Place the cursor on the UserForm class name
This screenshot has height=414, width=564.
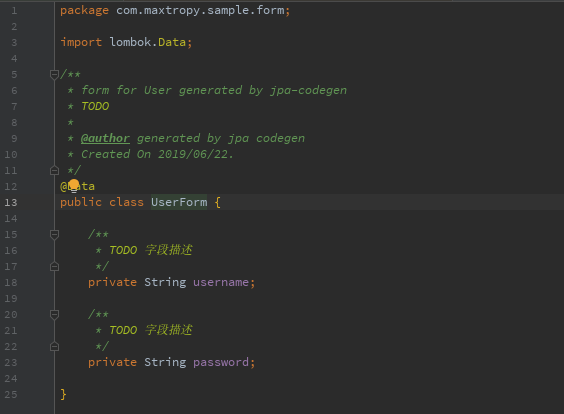[179, 202]
